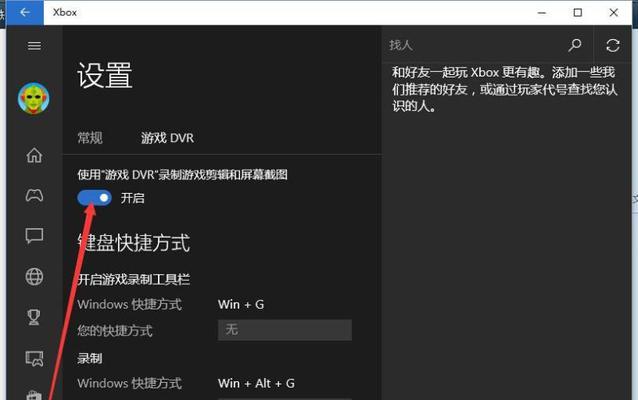
Task: Close the Xbox window
Action: [x=614, y=13]
